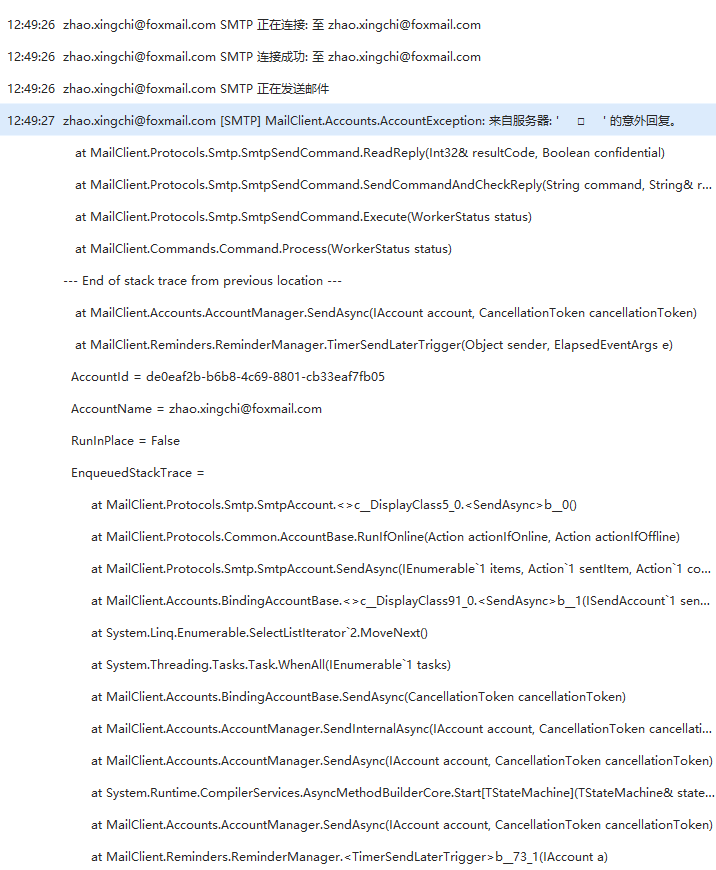The image size is (716, 870).
Task: Click the RunInPlace = False line
Action: [125, 441]
